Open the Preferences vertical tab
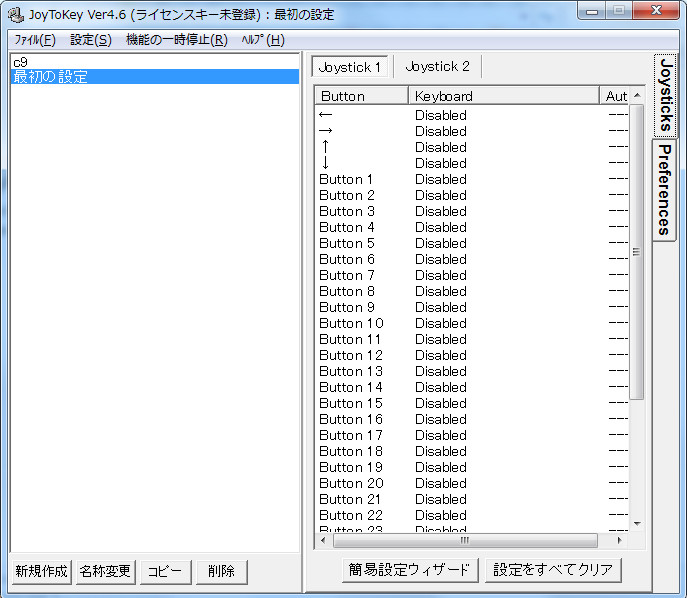The height and width of the screenshot is (598, 687). point(665,190)
